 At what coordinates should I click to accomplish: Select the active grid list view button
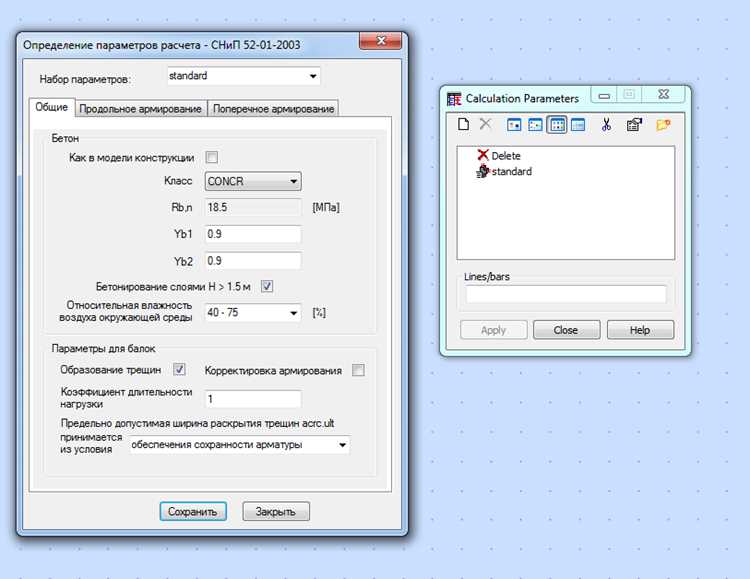click(557, 125)
